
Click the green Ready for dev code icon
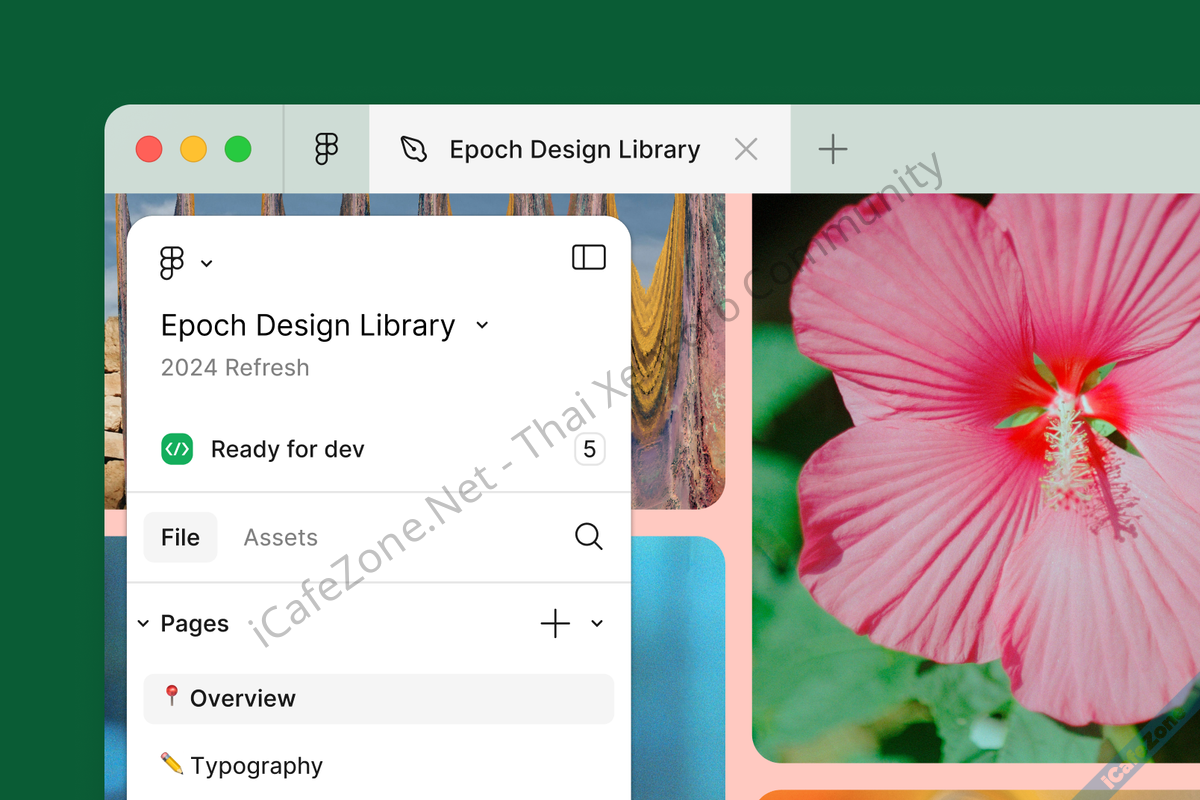(177, 449)
